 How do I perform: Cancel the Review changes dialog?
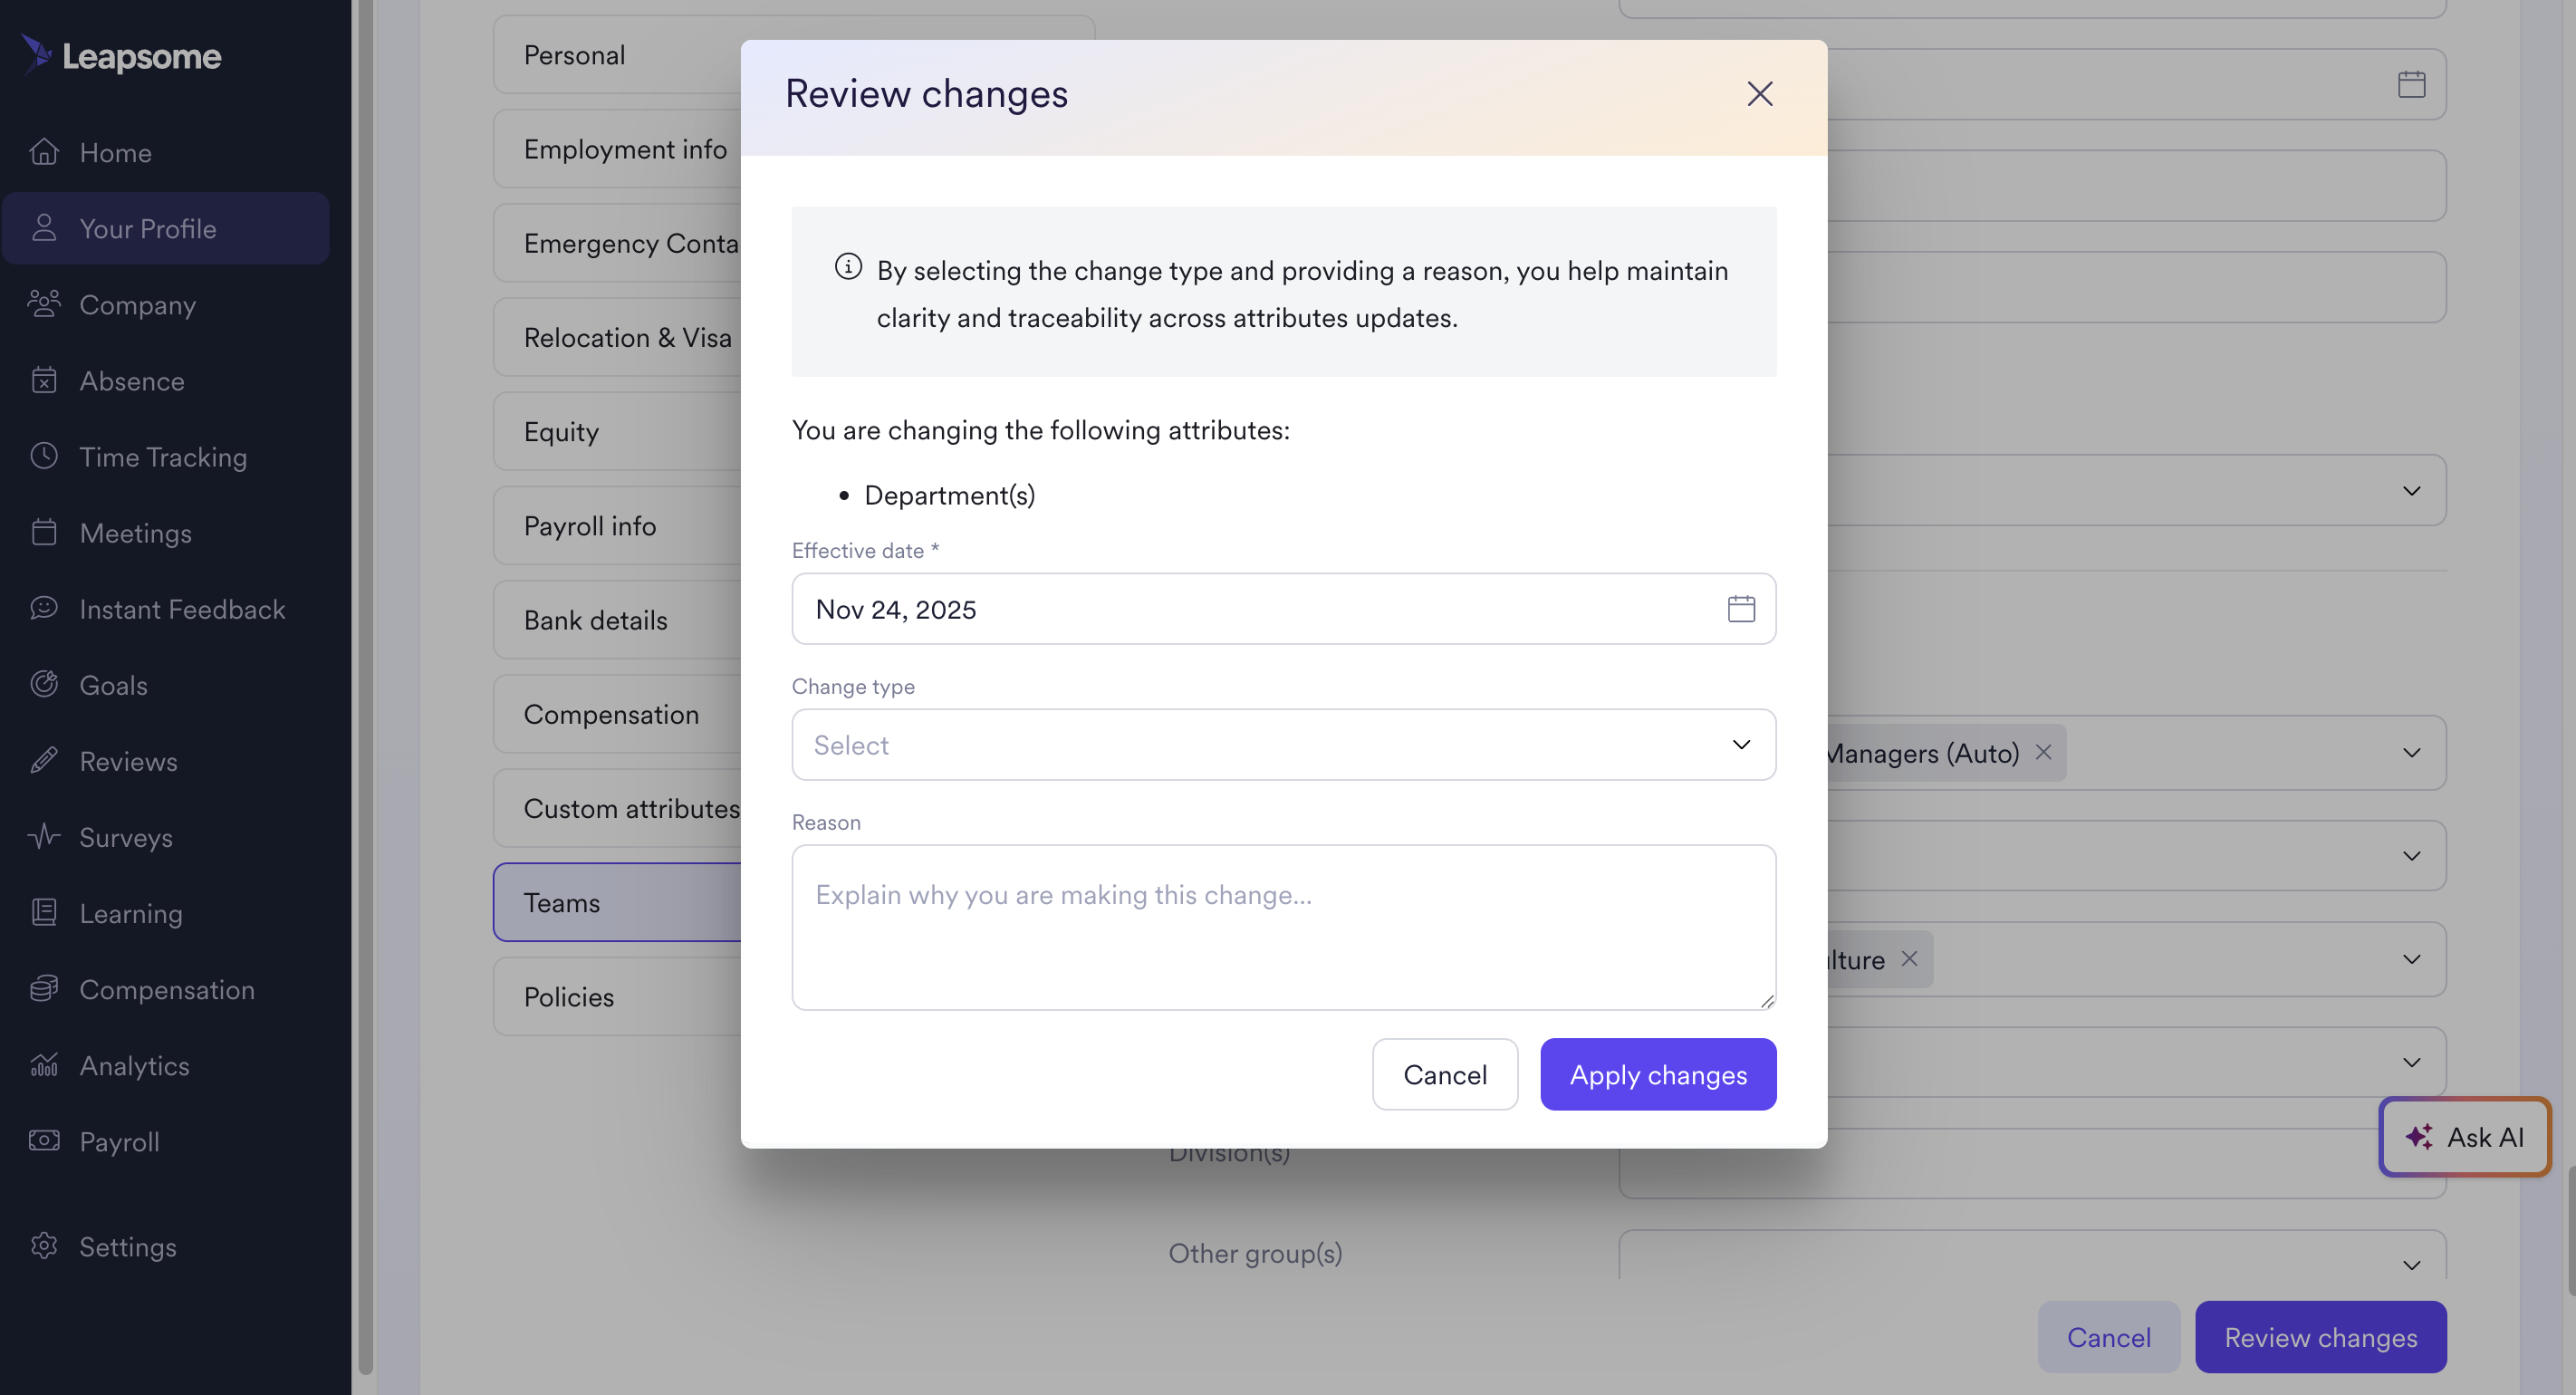click(x=1444, y=1075)
